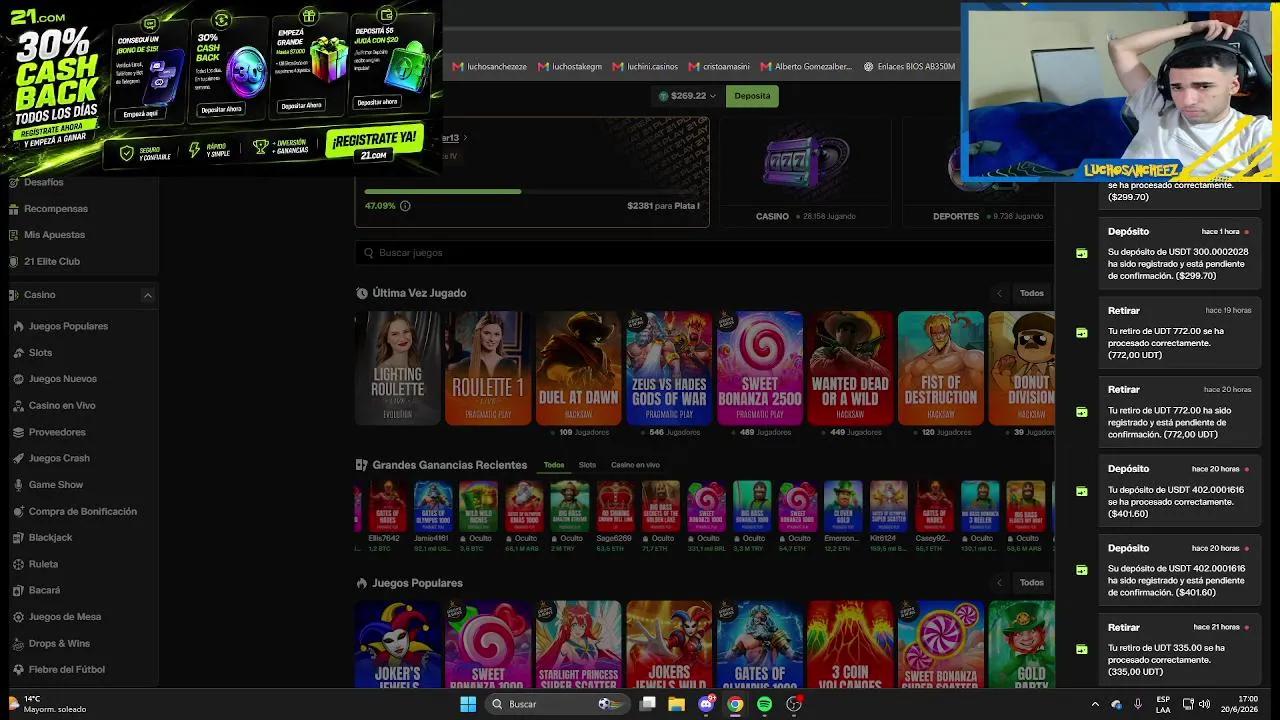Click Depositar Ahora on 30% Cash Back card
Screen dimensions: 1280x720
[221, 110]
